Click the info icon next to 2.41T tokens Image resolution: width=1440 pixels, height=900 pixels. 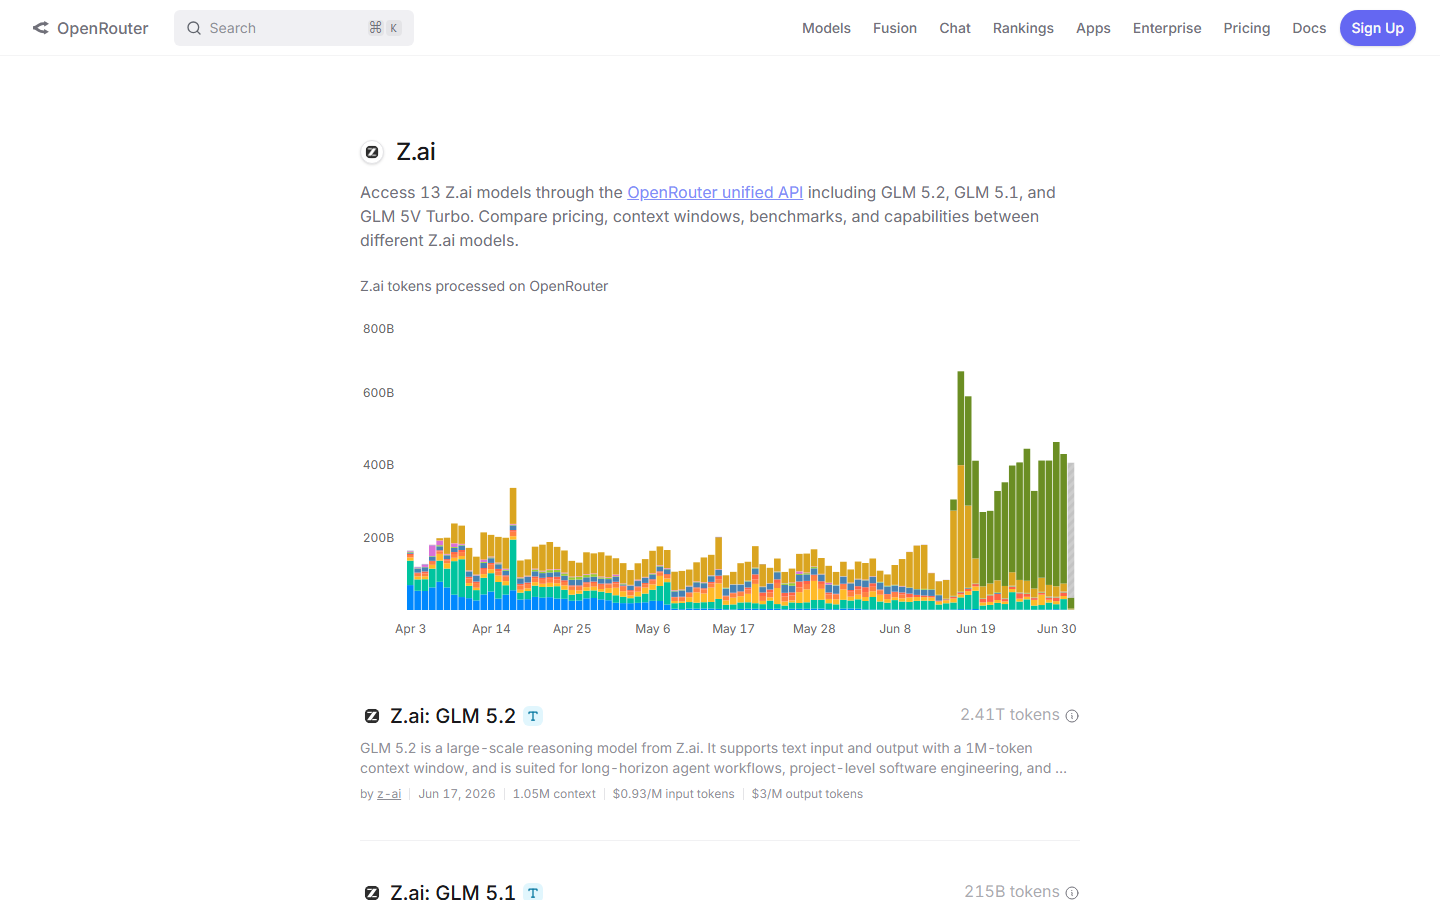pyautogui.click(x=1072, y=716)
